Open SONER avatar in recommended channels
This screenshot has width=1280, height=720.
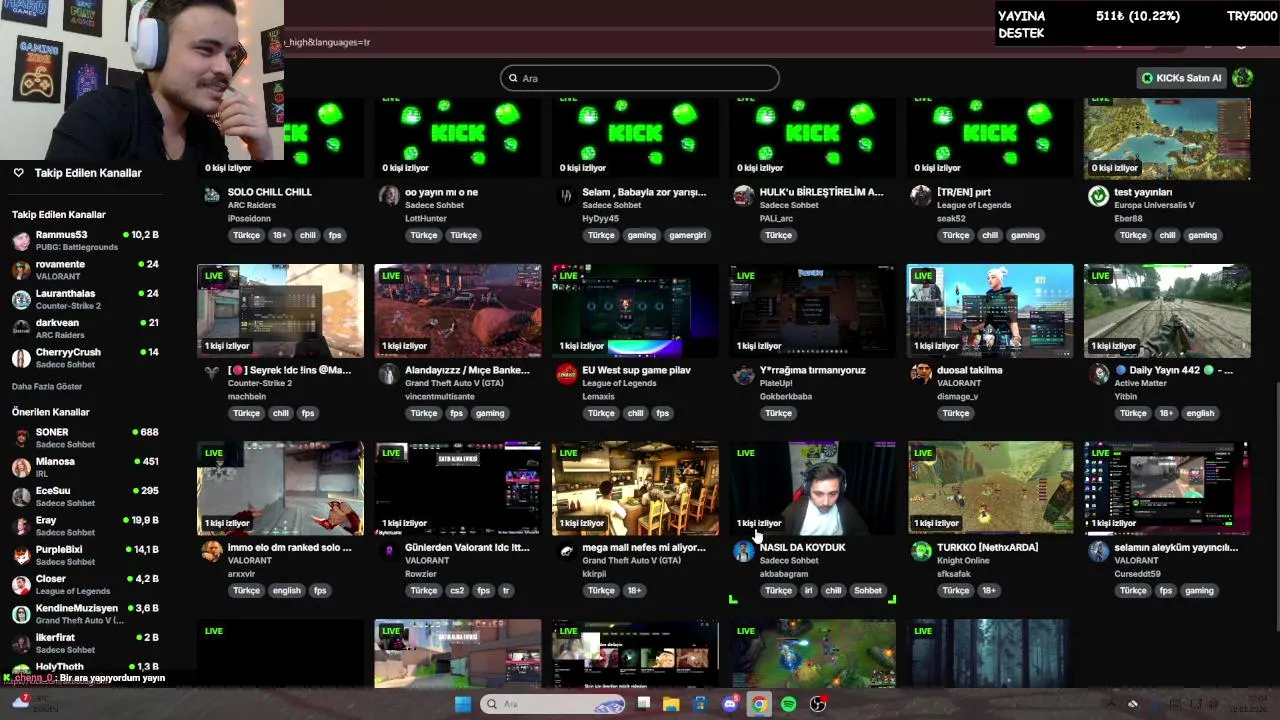coord(21,438)
